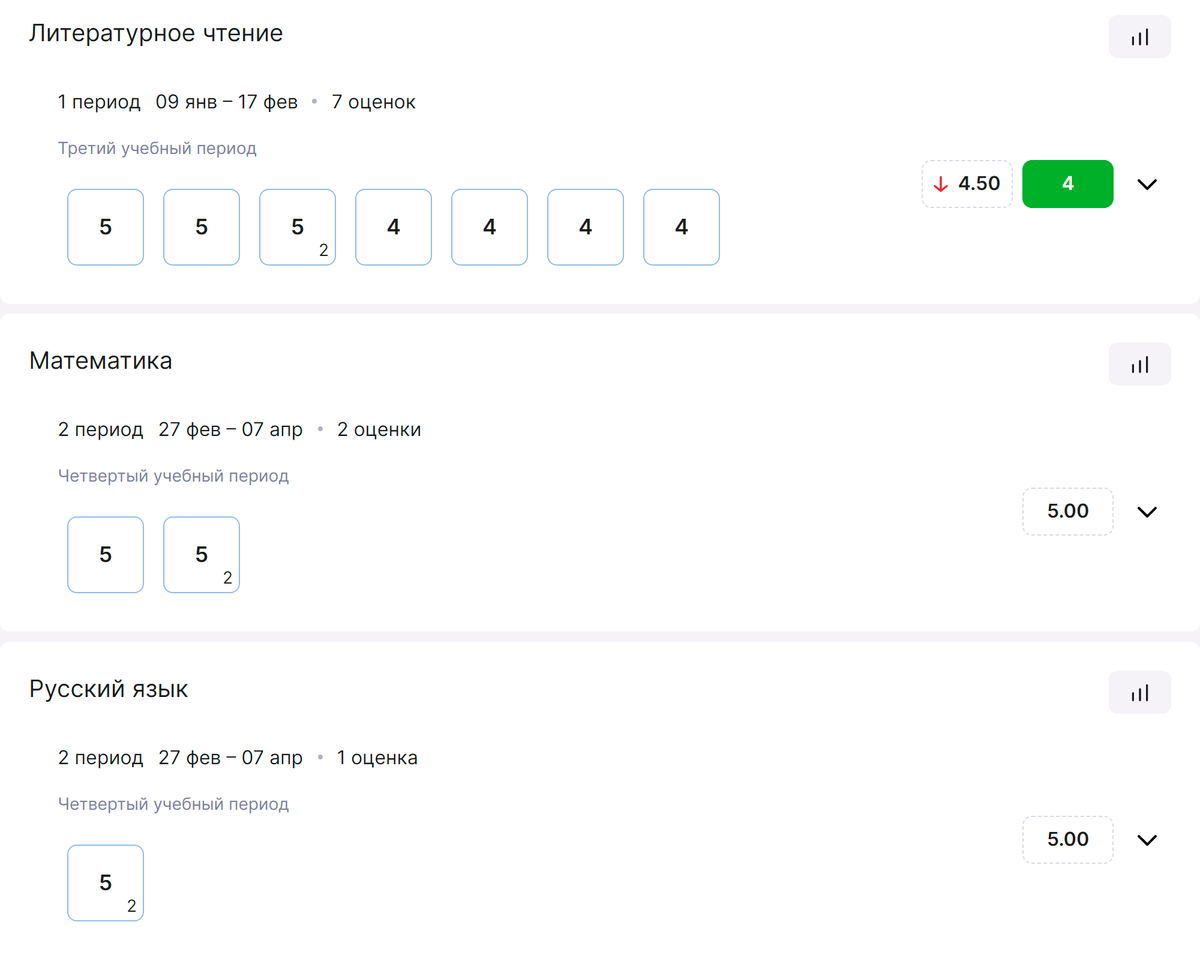Expand Русский язык details chevron

1147,840
